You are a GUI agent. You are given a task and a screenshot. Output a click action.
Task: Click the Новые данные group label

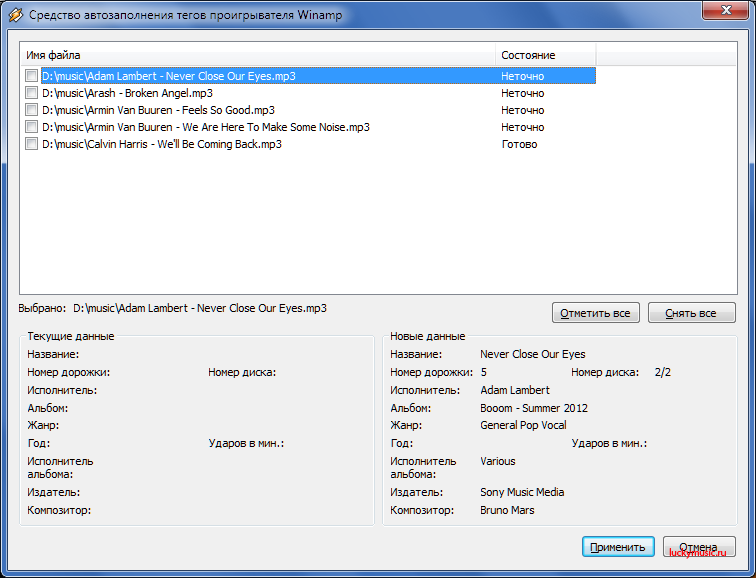(428, 336)
